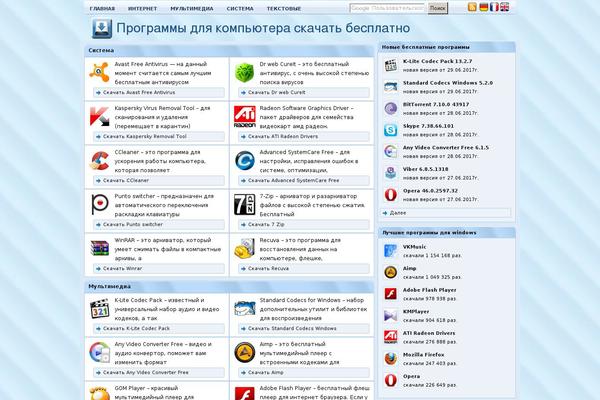Click Скачать 7 Zip link
The image size is (600, 400).
tap(303, 225)
